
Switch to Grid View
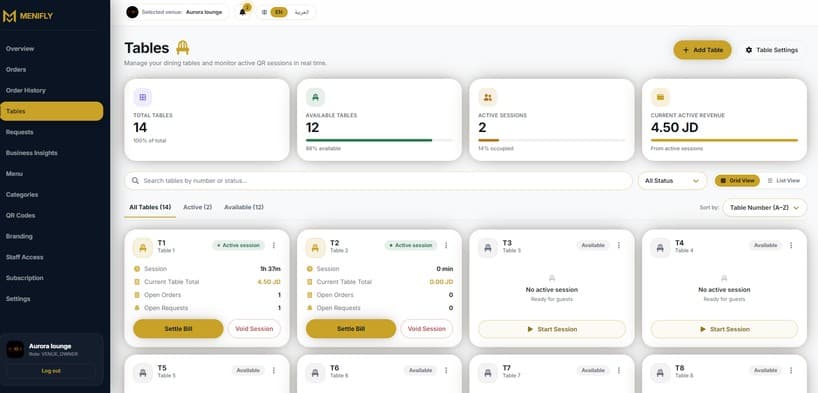737,181
